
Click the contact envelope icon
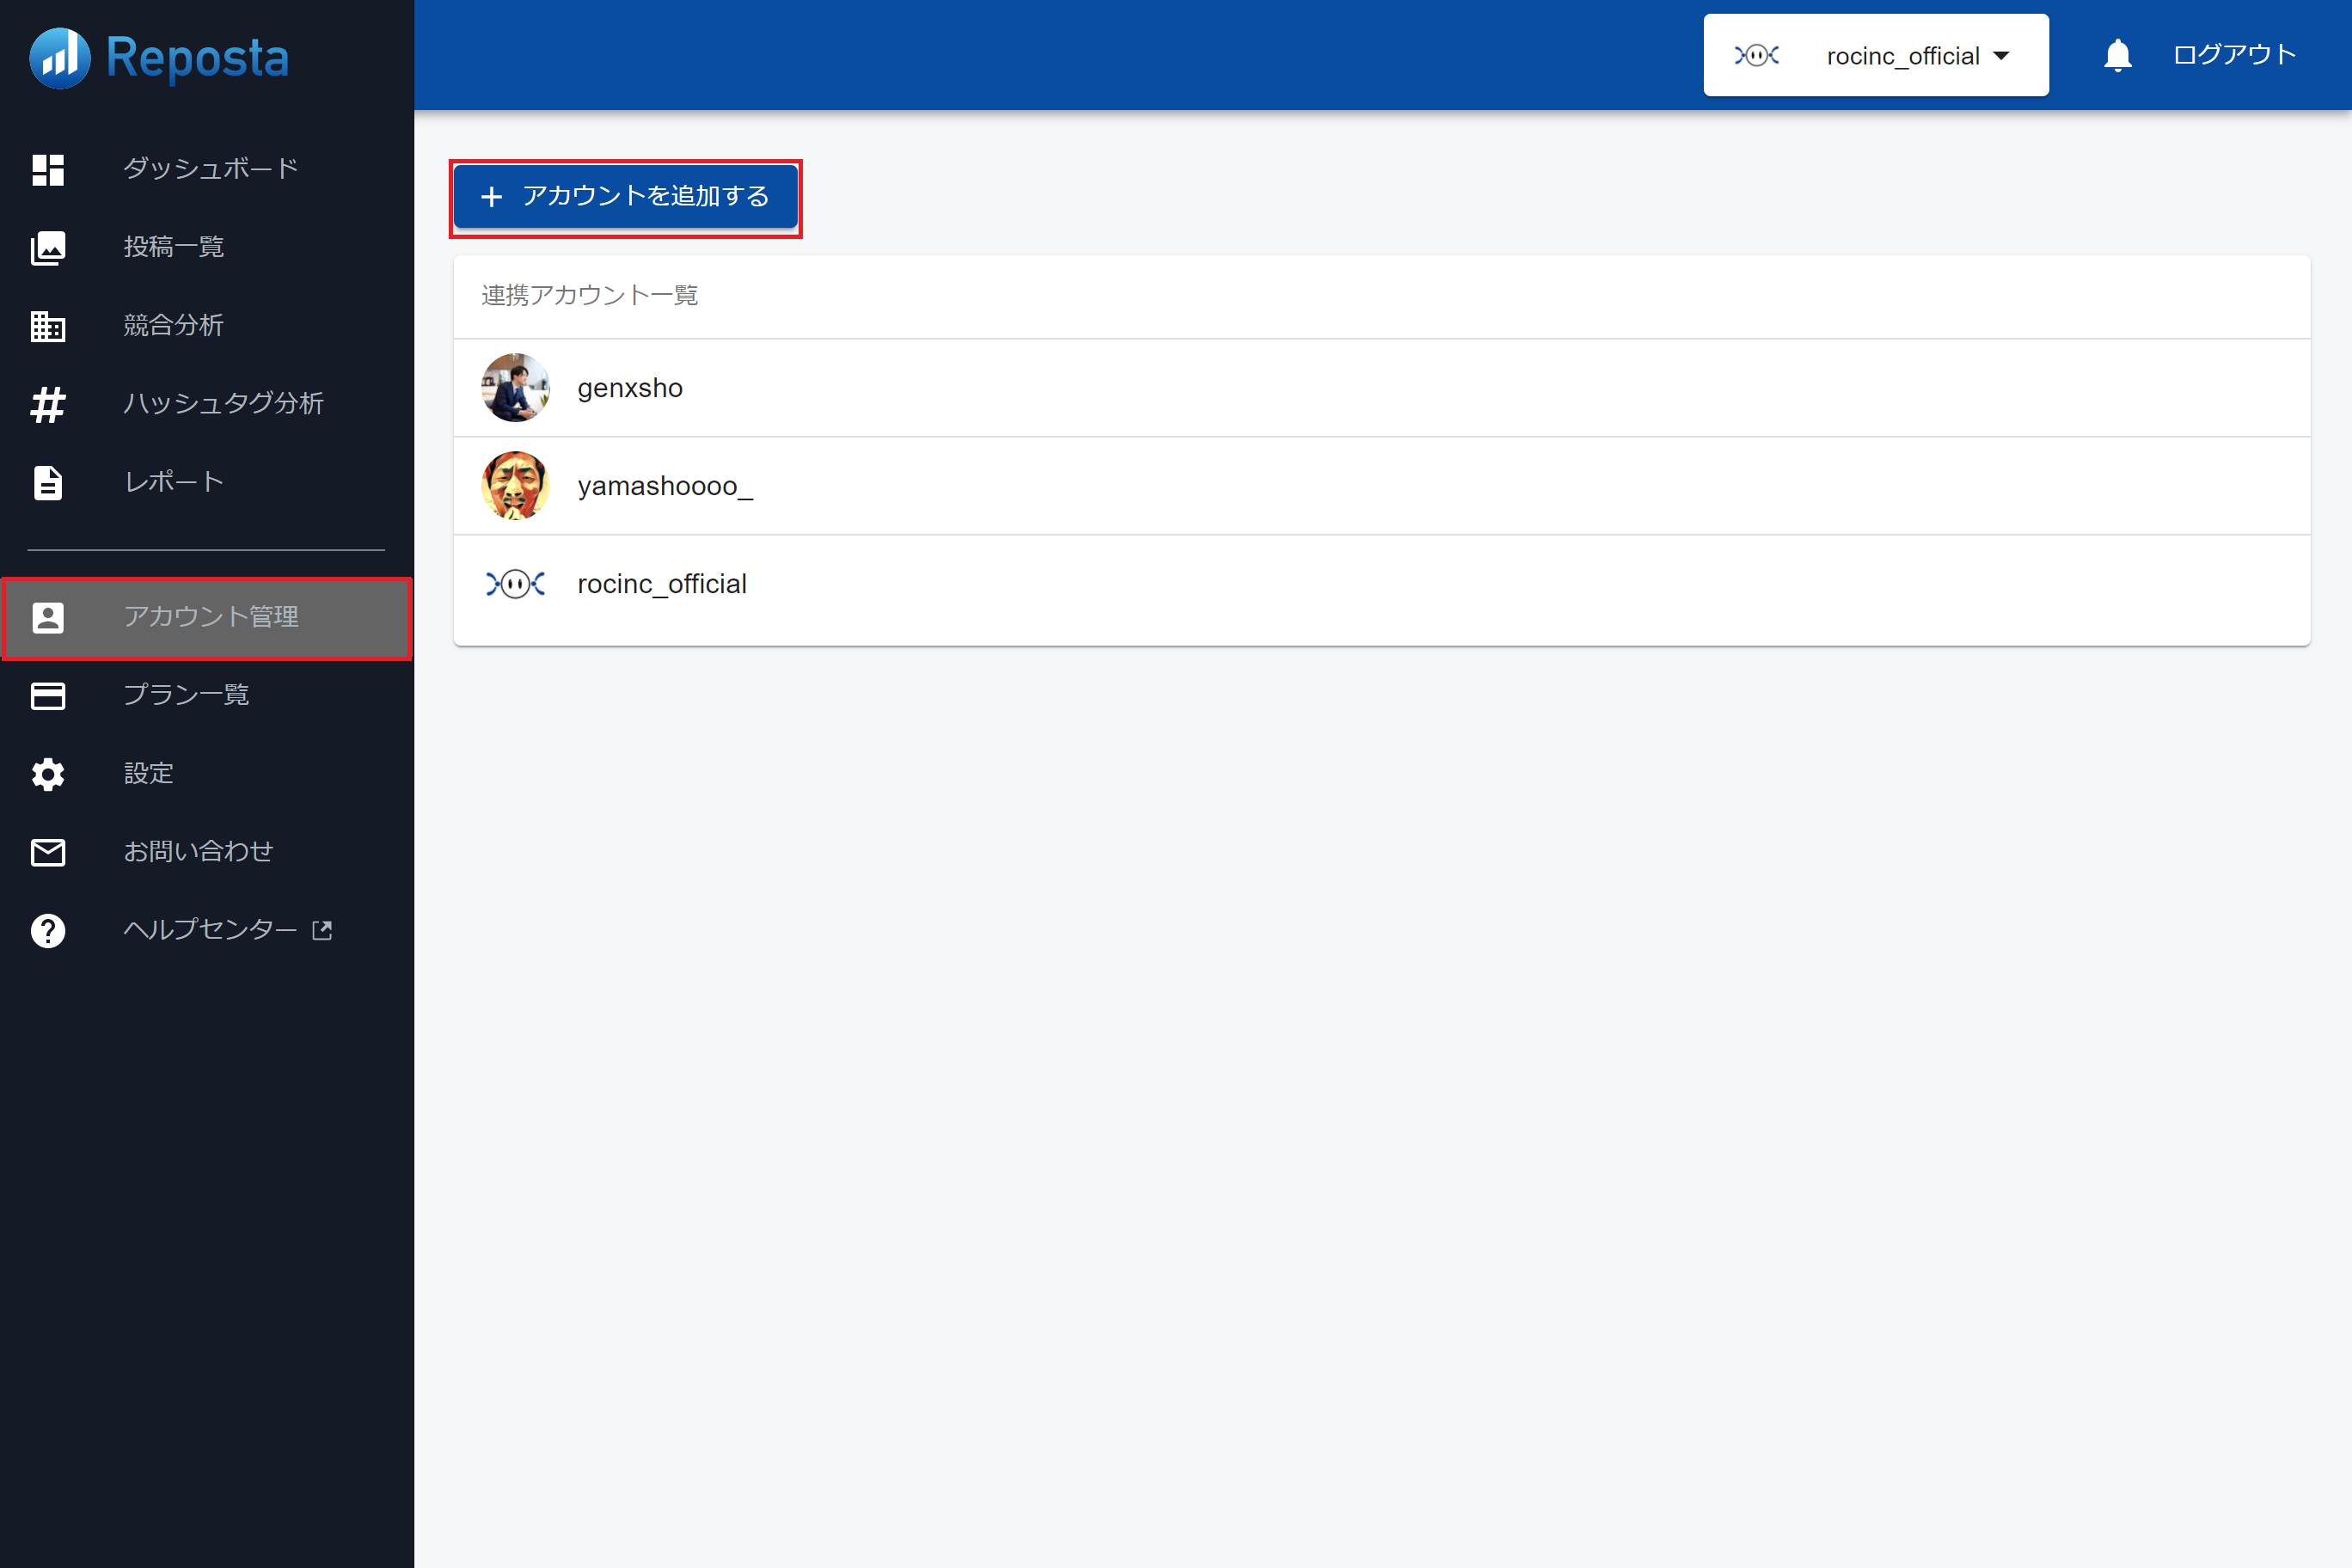pyautogui.click(x=48, y=852)
